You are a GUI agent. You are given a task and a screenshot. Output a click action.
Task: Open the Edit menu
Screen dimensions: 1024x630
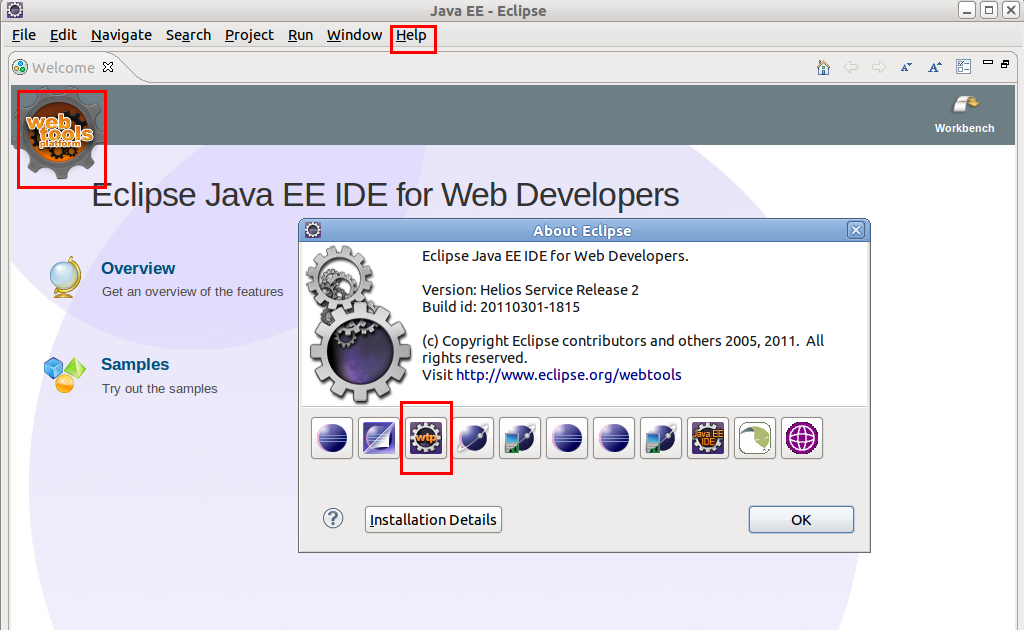pos(63,35)
